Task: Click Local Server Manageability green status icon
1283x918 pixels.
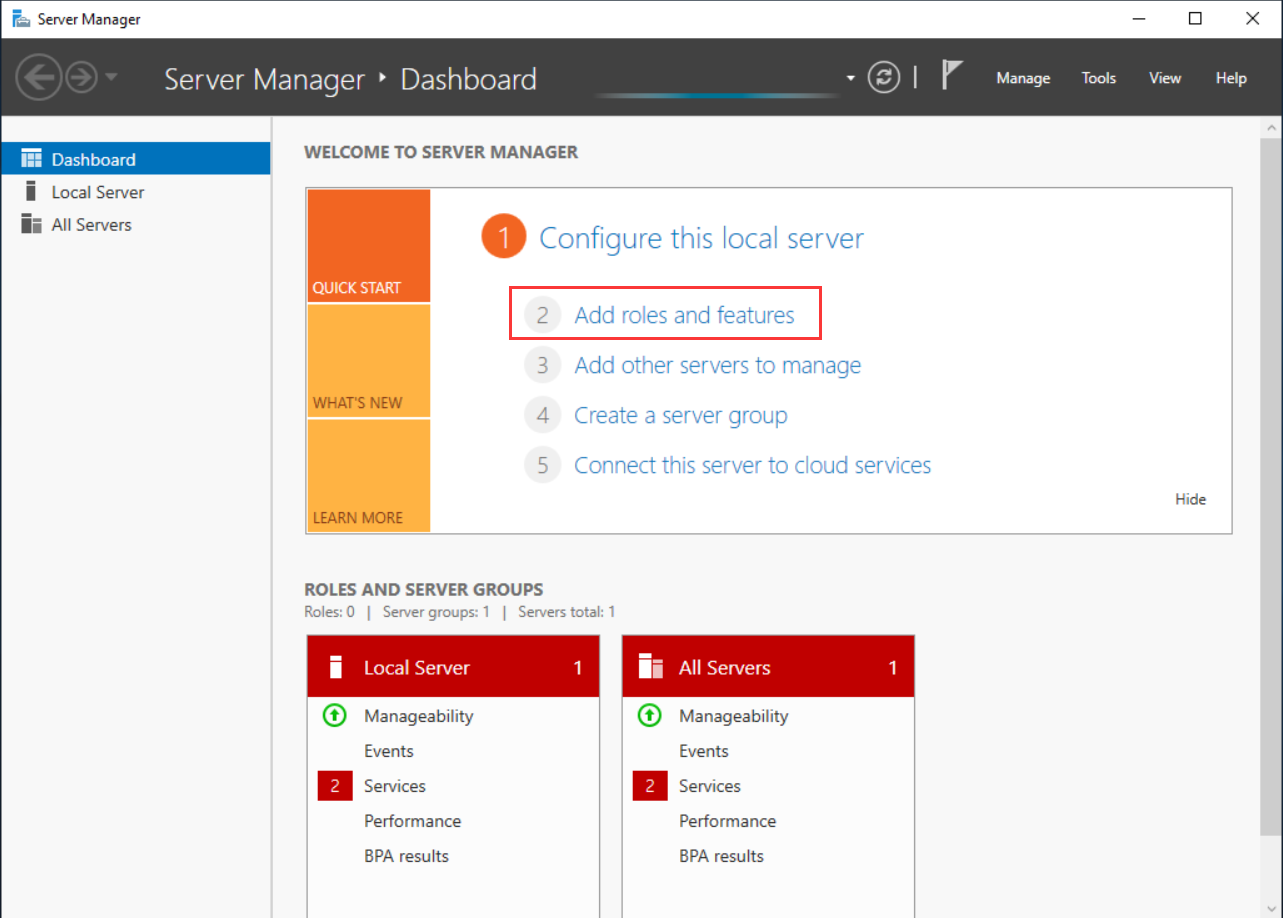Action: click(x=335, y=716)
